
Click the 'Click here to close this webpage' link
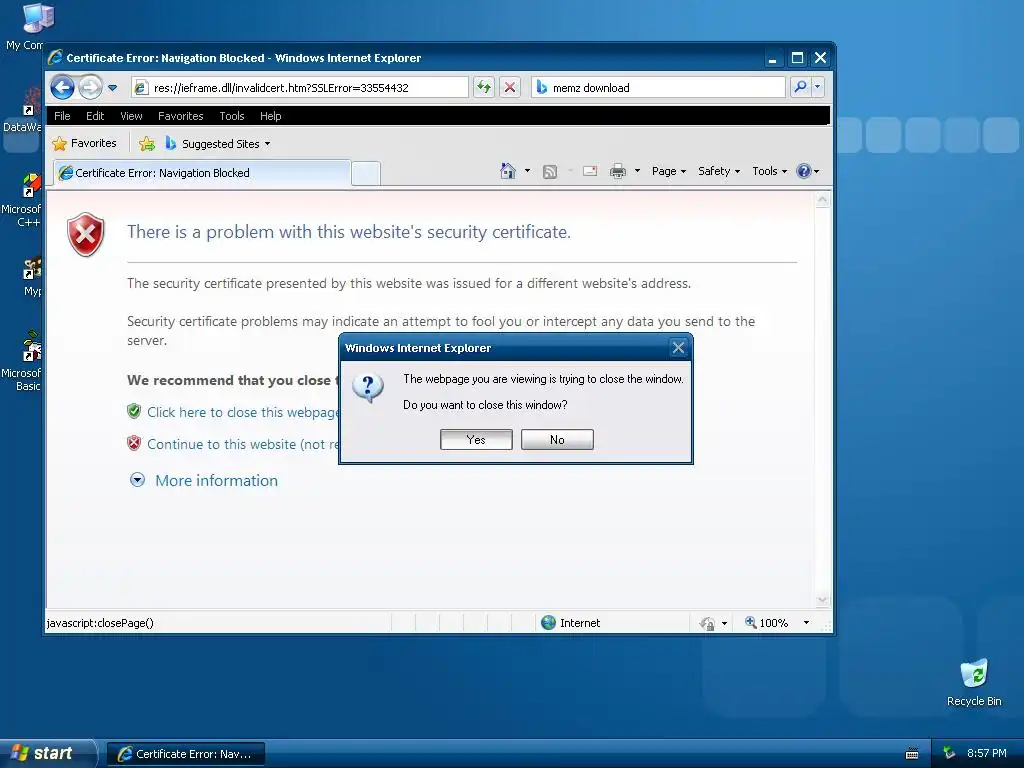tap(242, 412)
